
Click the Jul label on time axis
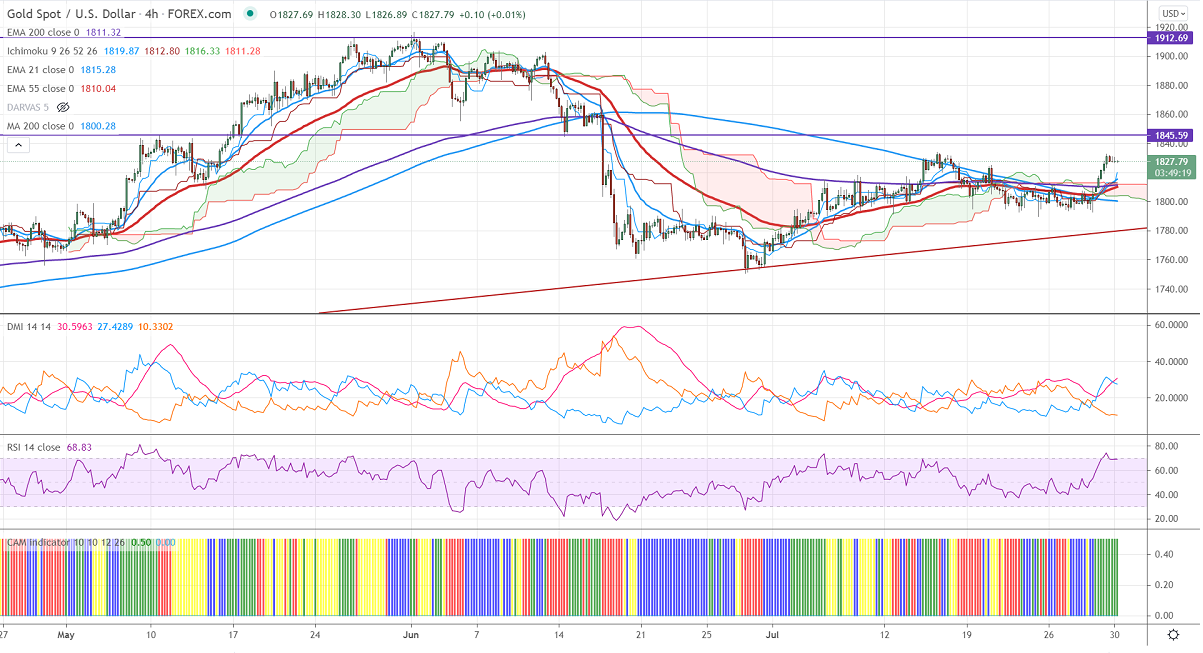(771, 634)
